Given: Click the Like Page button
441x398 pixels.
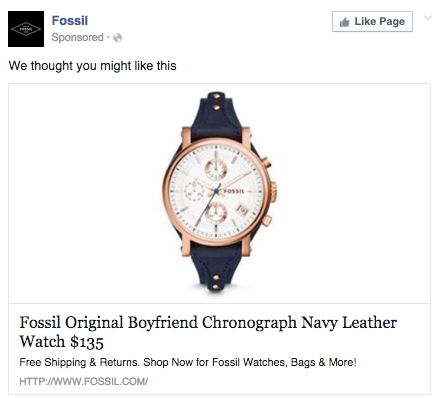Looking at the screenshot, I should [372, 22].
